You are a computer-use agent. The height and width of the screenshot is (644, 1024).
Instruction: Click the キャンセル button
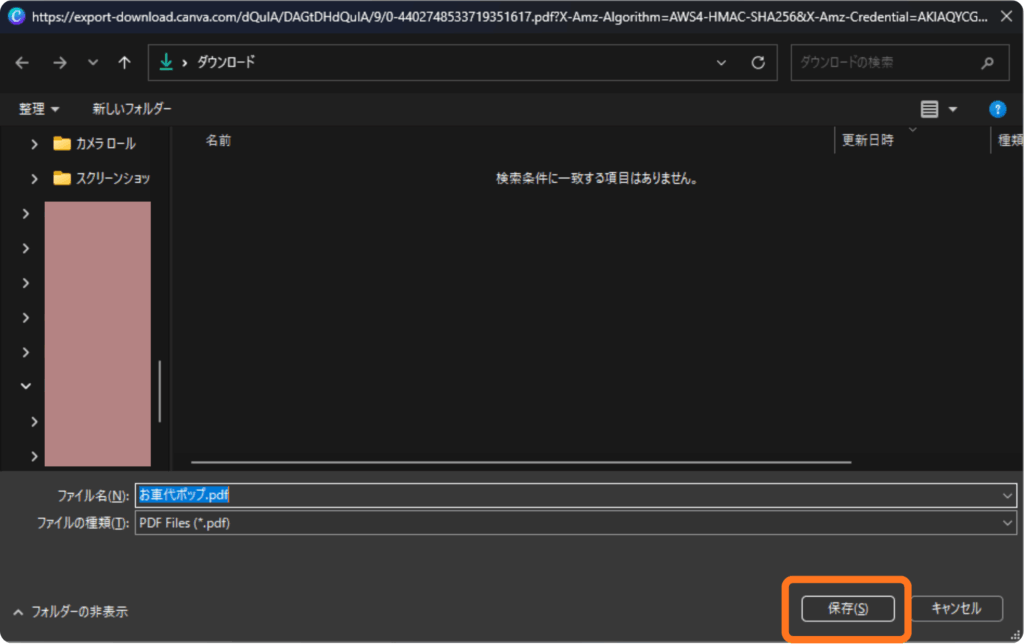point(956,608)
